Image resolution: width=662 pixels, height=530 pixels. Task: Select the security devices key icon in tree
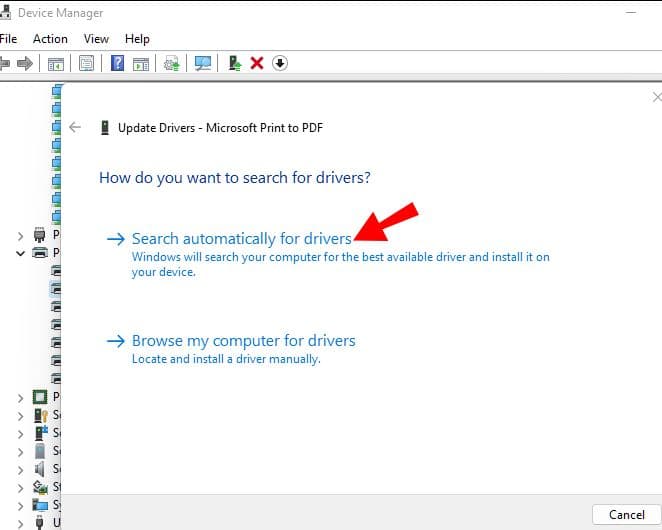(41, 415)
